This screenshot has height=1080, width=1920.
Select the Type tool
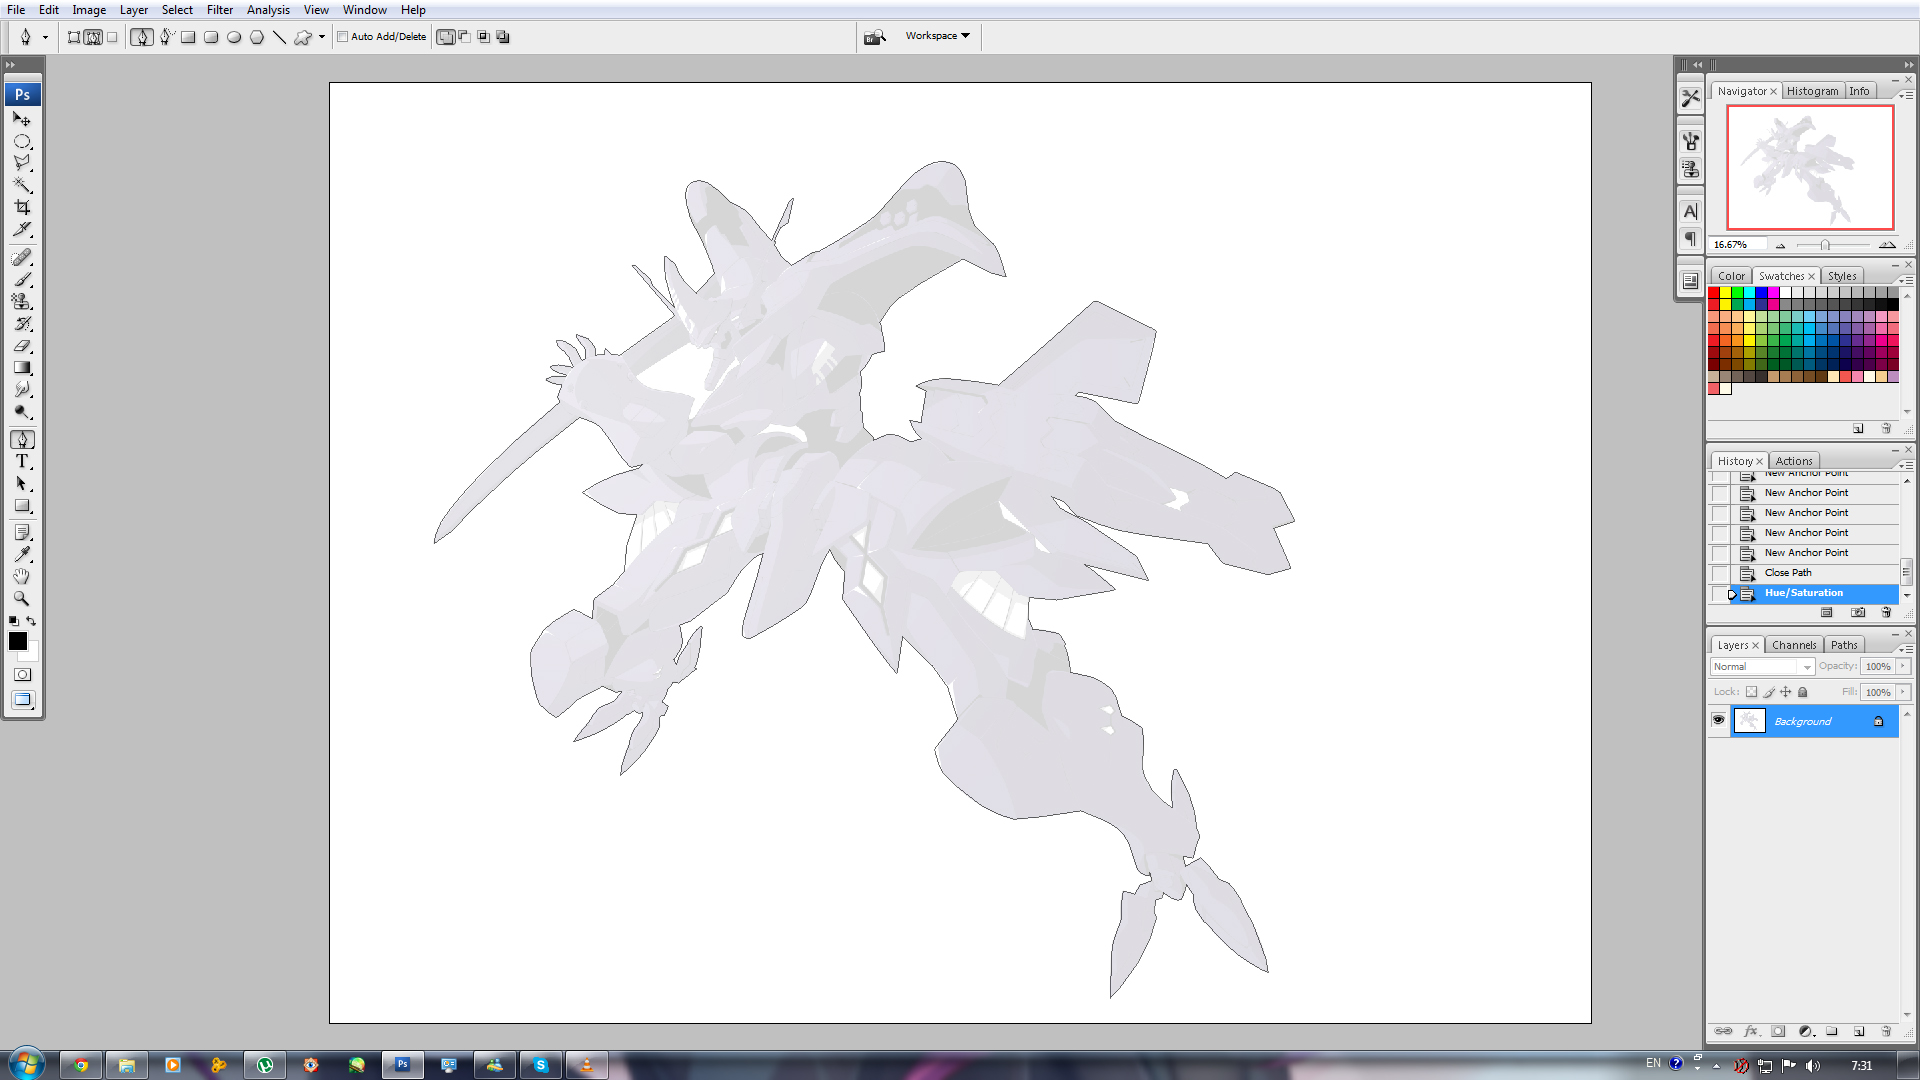22,461
